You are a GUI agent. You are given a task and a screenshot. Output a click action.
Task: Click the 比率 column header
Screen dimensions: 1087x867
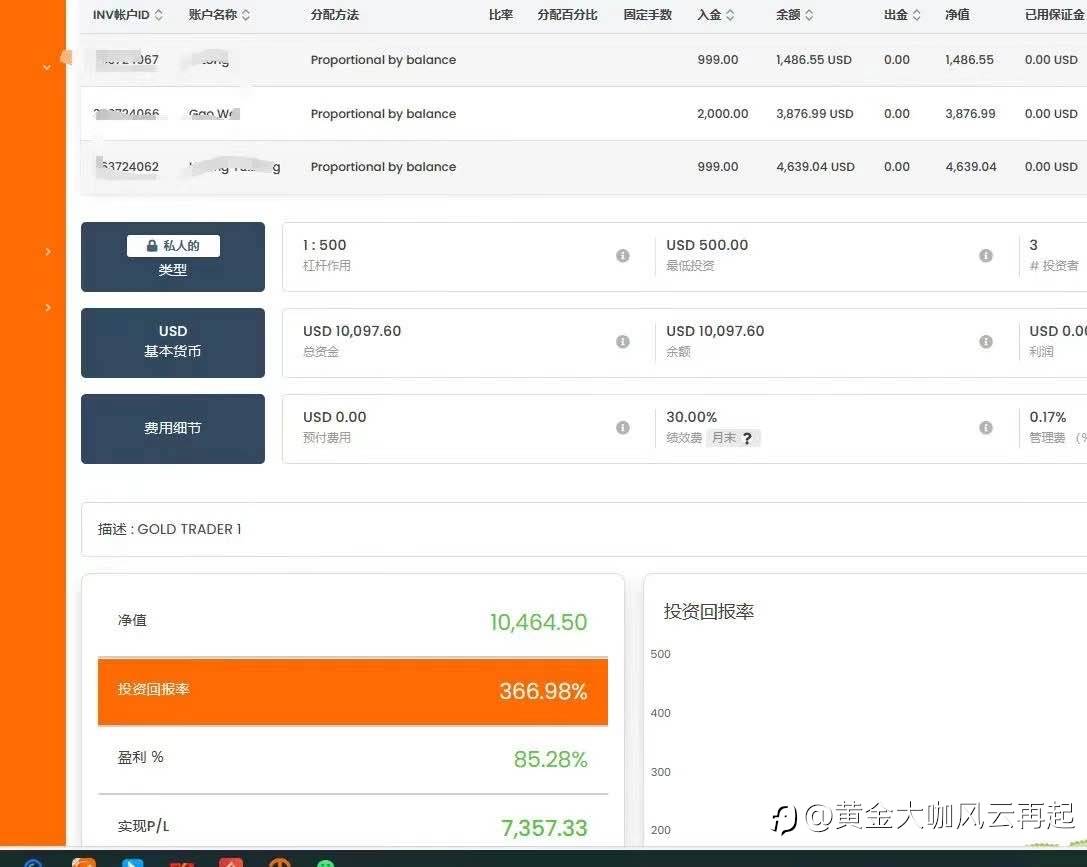(x=501, y=15)
